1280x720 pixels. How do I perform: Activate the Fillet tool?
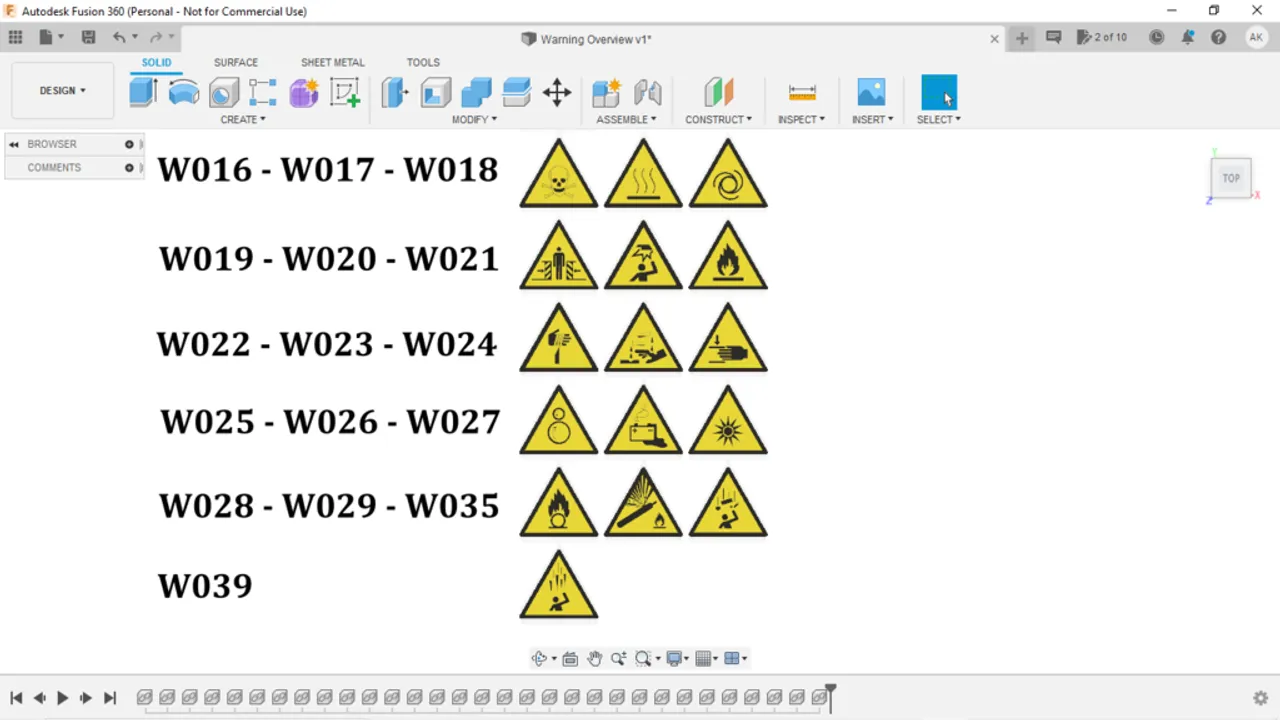[435, 92]
